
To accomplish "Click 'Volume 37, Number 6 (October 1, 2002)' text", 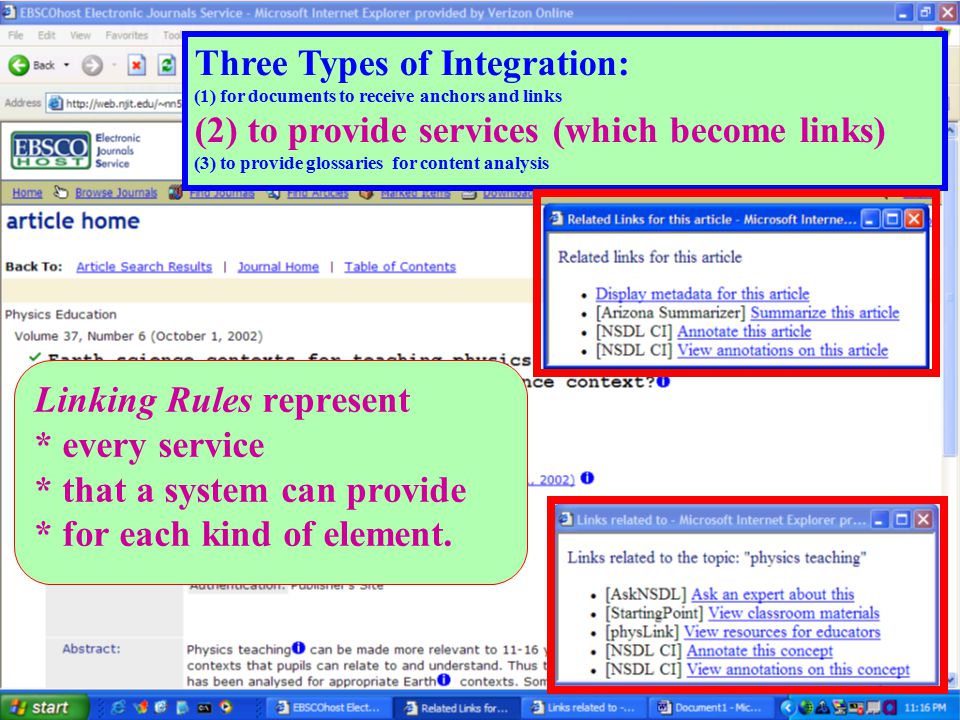I will [x=138, y=336].
